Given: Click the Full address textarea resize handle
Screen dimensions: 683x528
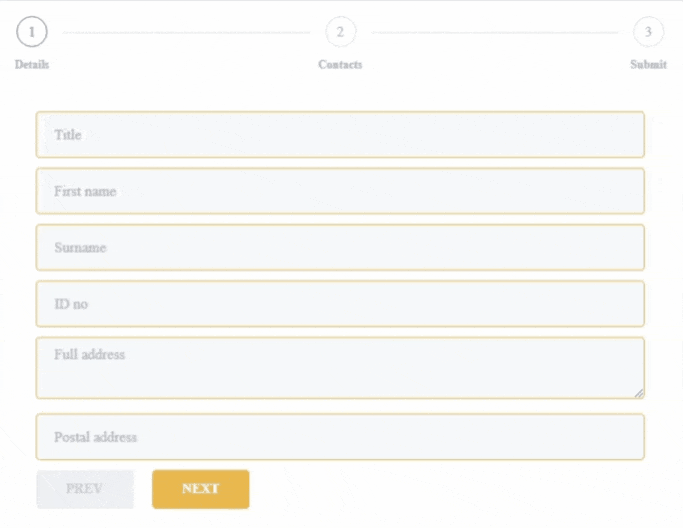Looking at the screenshot, I should 639,393.
